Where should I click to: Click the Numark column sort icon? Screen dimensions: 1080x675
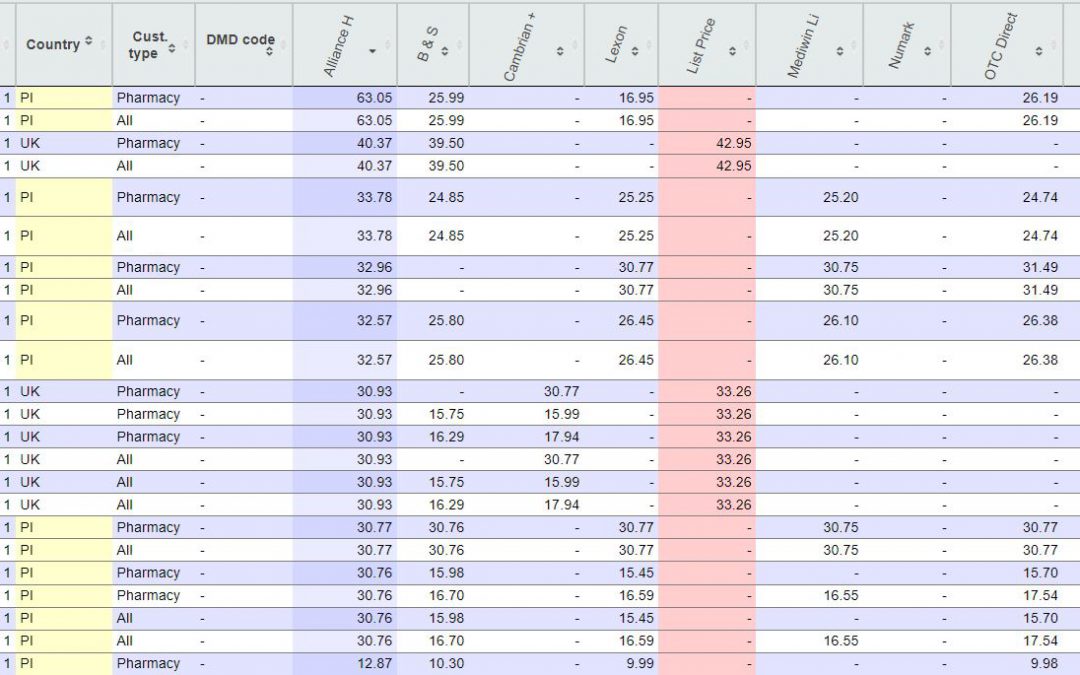pos(927,51)
